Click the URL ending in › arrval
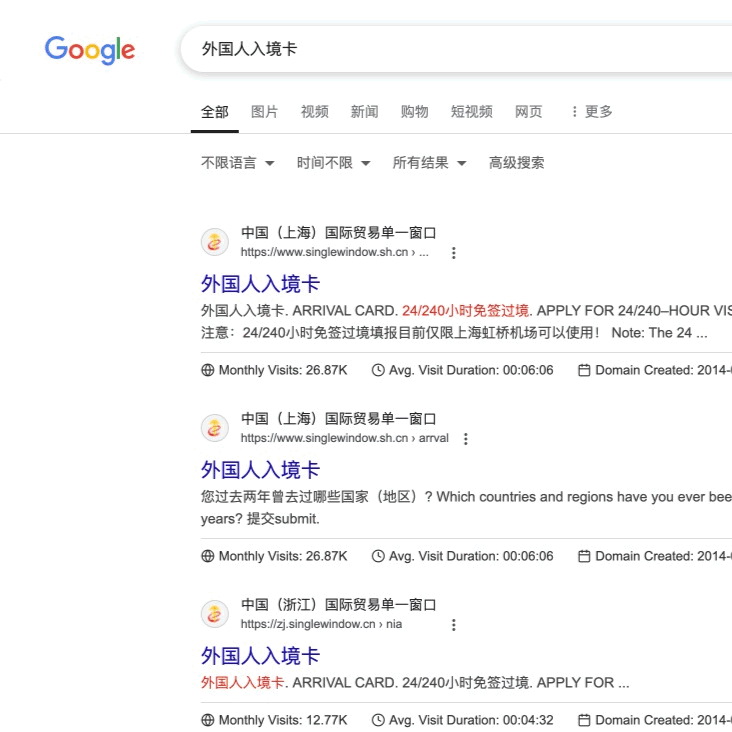 [345, 438]
